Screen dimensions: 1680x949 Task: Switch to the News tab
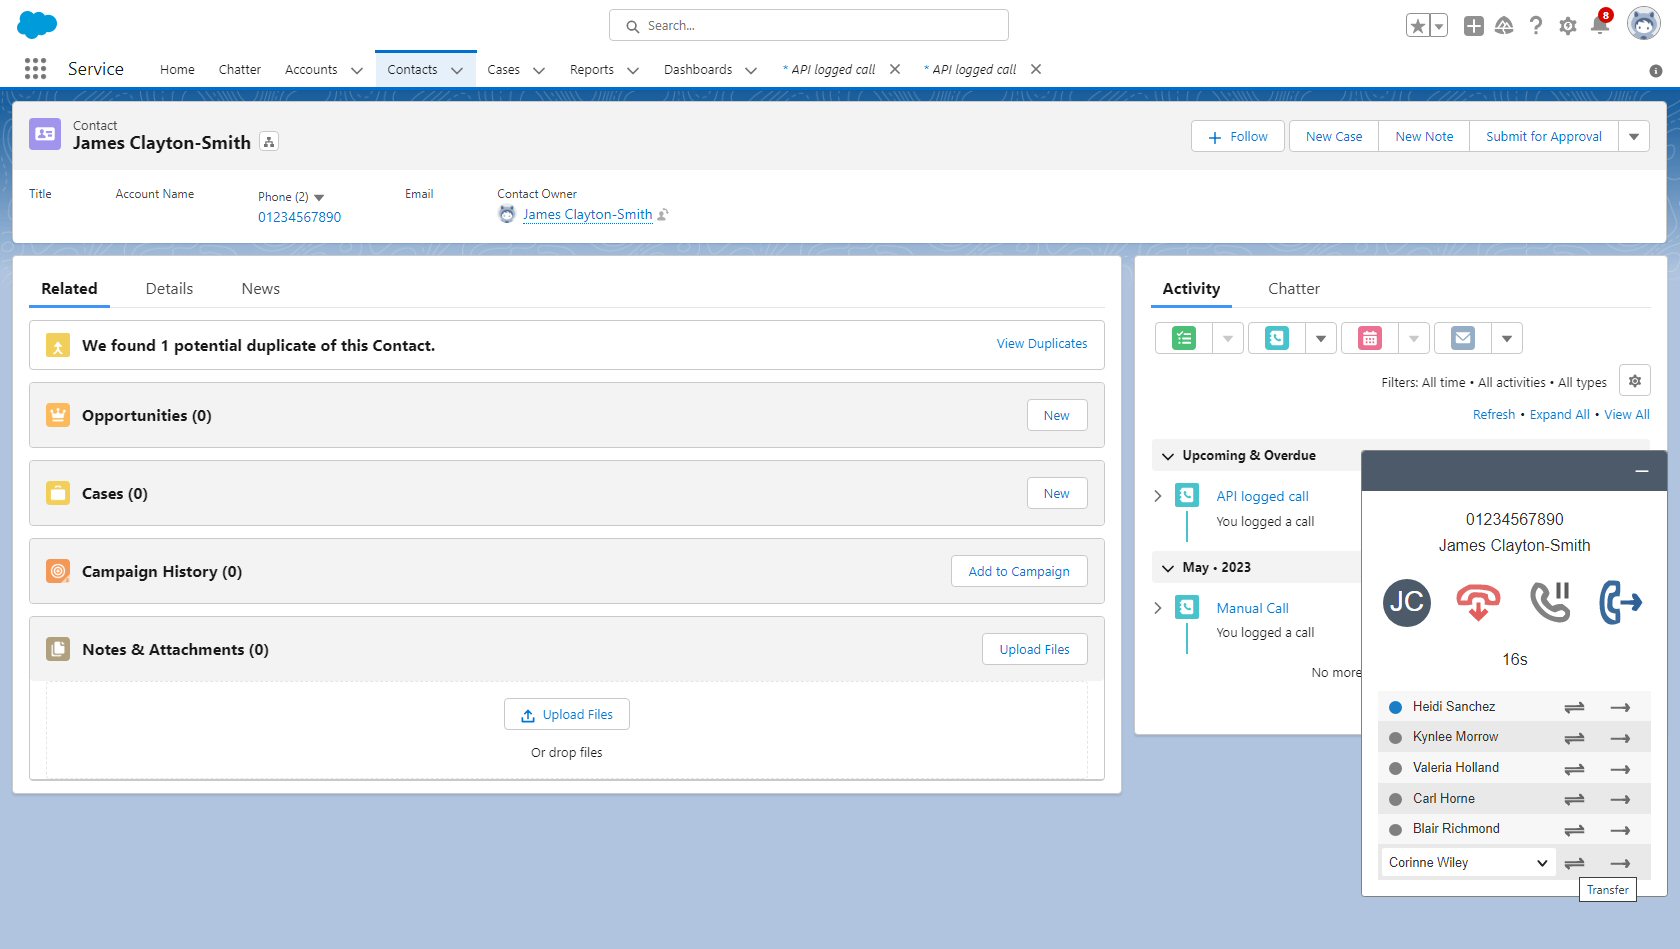point(260,288)
